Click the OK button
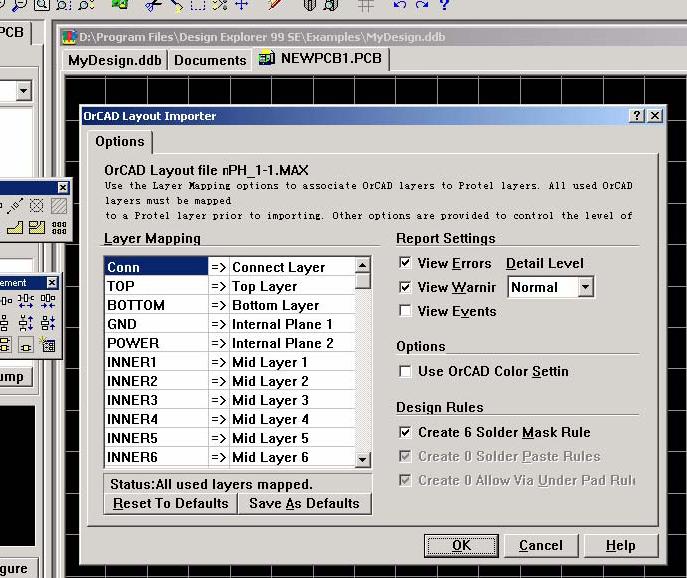 coord(461,545)
